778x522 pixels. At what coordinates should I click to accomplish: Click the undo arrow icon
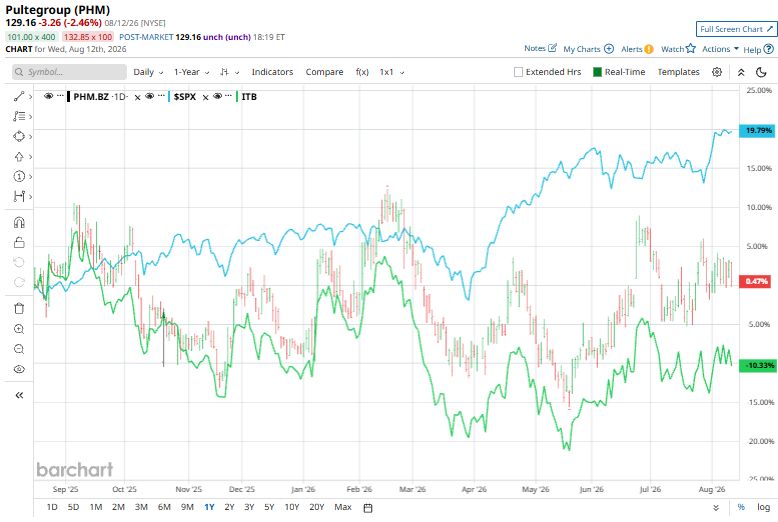[x=19, y=262]
